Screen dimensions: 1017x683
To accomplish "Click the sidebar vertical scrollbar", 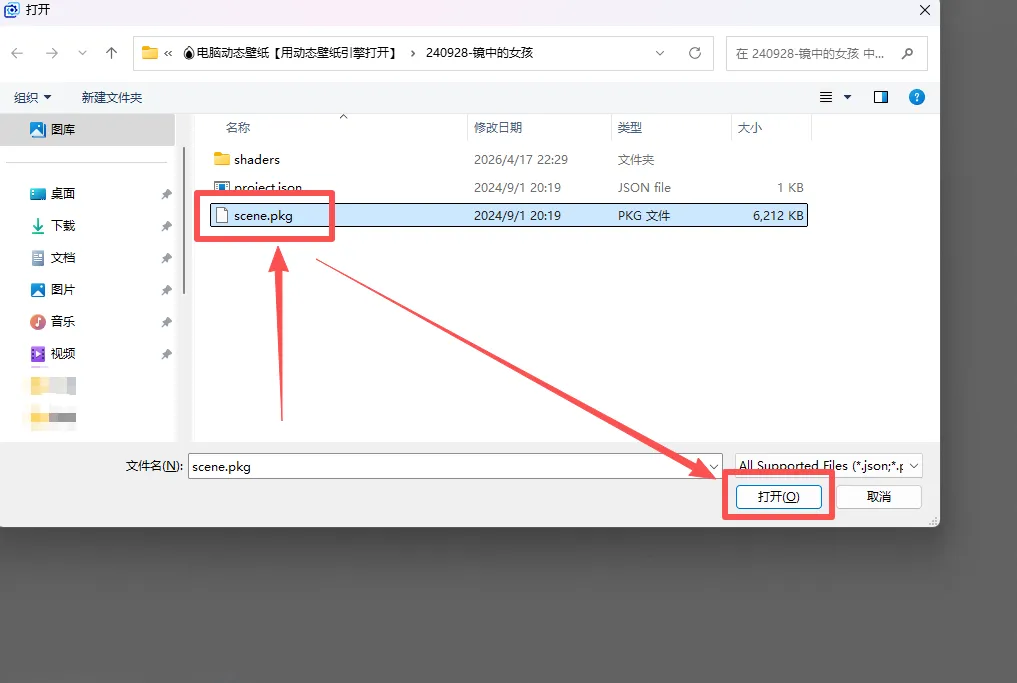I will (184, 221).
